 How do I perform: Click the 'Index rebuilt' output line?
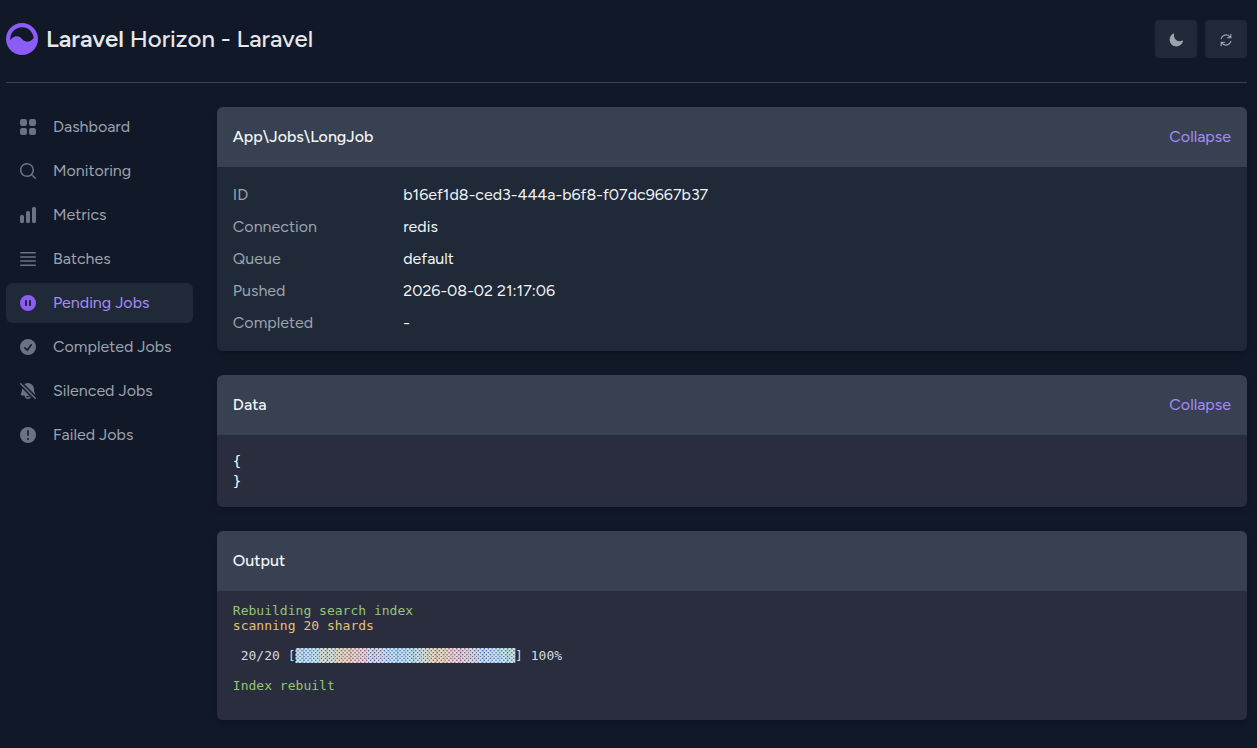point(284,686)
